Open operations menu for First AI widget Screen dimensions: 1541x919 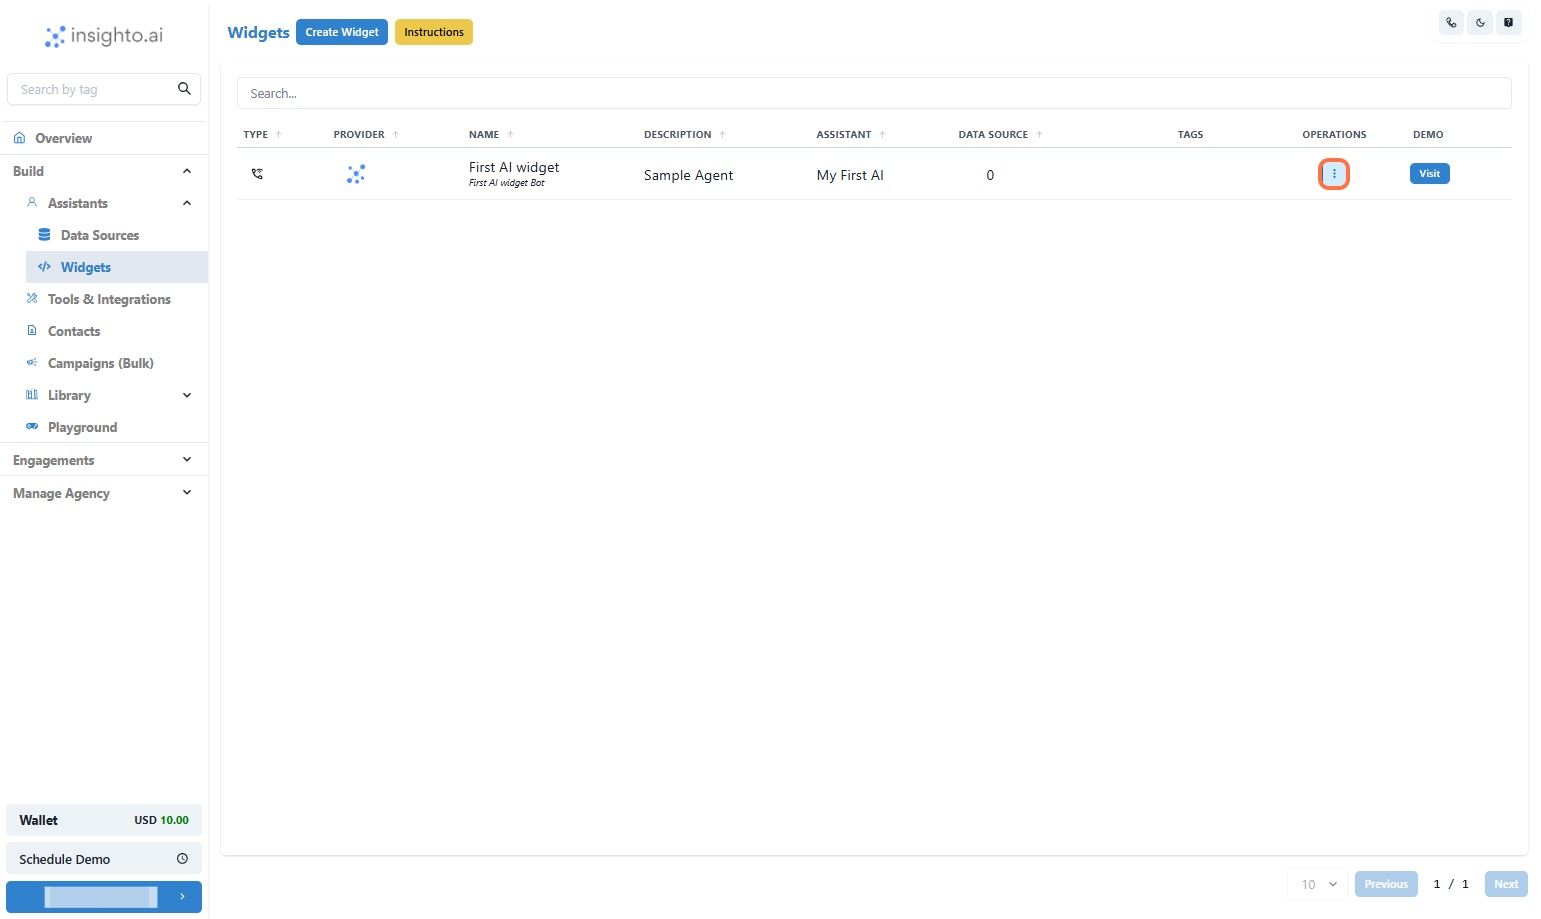pos(1334,174)
